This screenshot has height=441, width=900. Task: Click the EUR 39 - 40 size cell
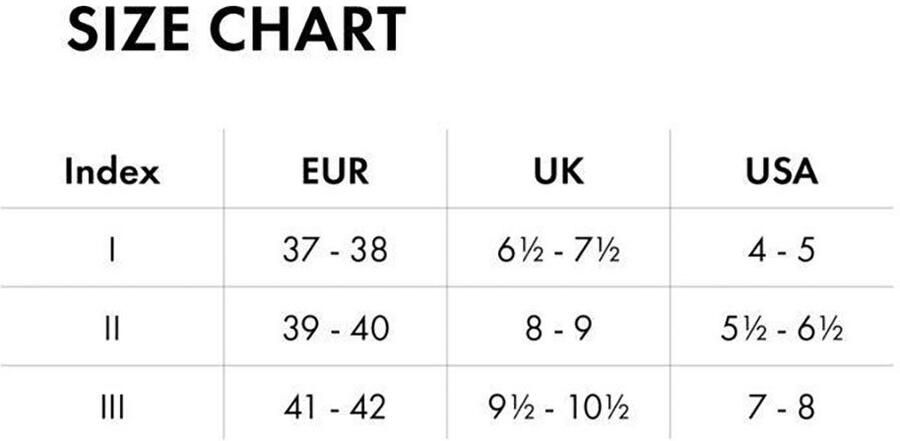click(335, 328)
